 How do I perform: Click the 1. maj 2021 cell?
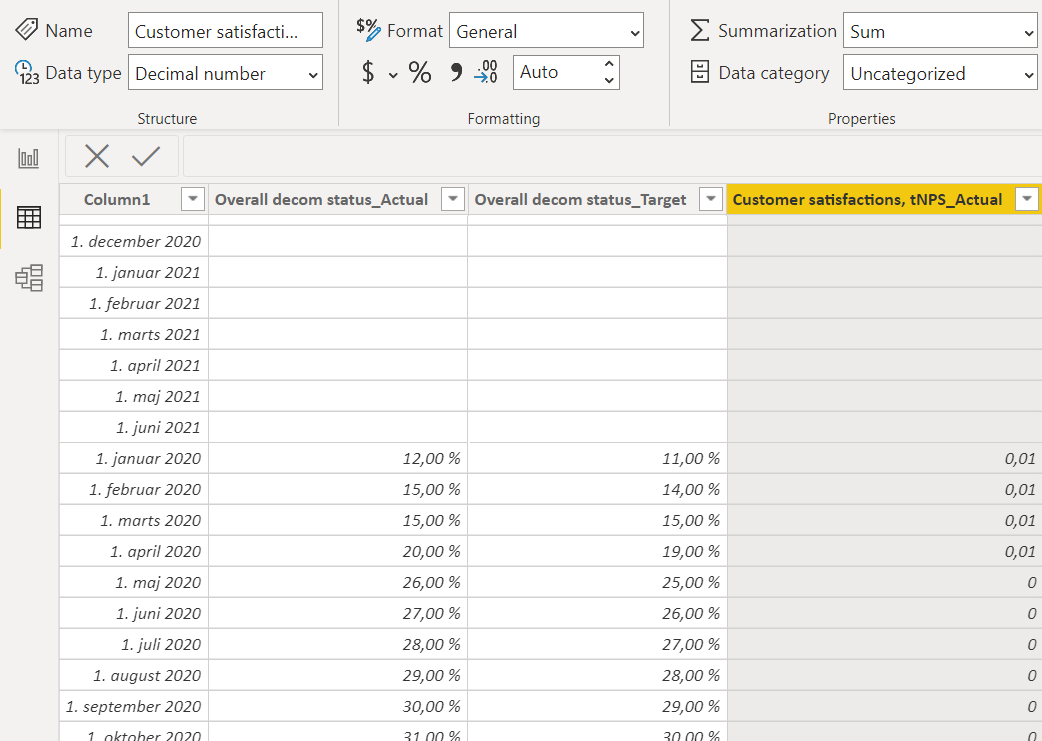(134, 396)
